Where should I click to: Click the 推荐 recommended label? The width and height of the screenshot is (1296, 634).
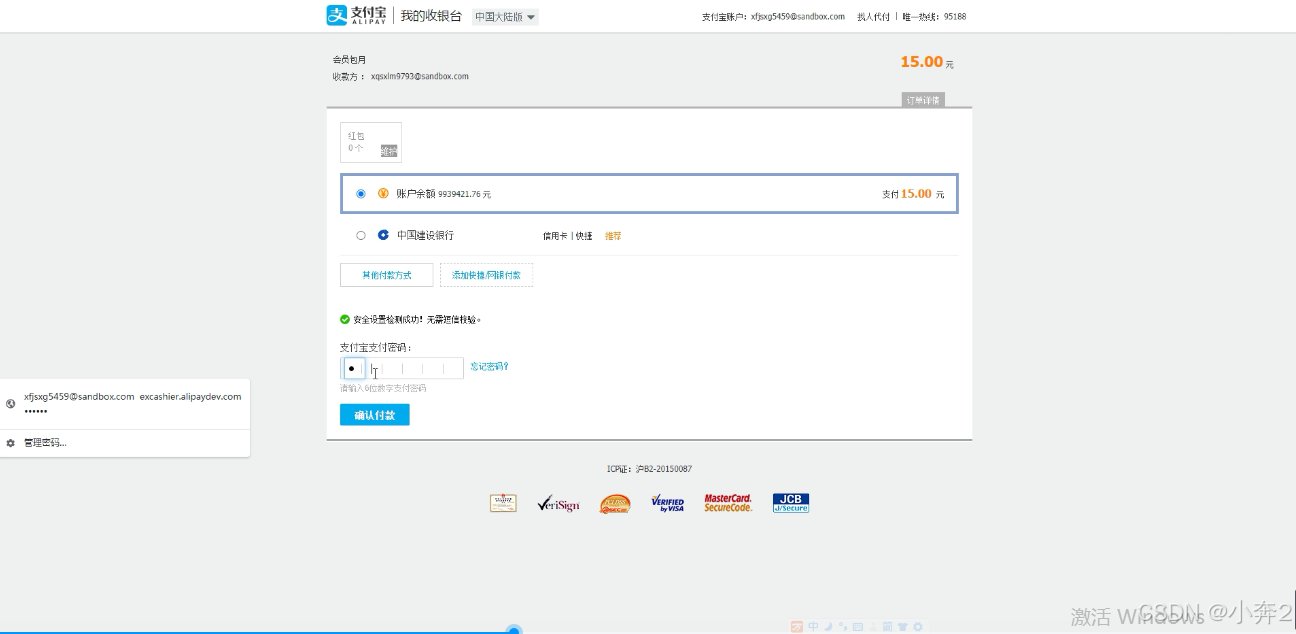pos(613,236)
